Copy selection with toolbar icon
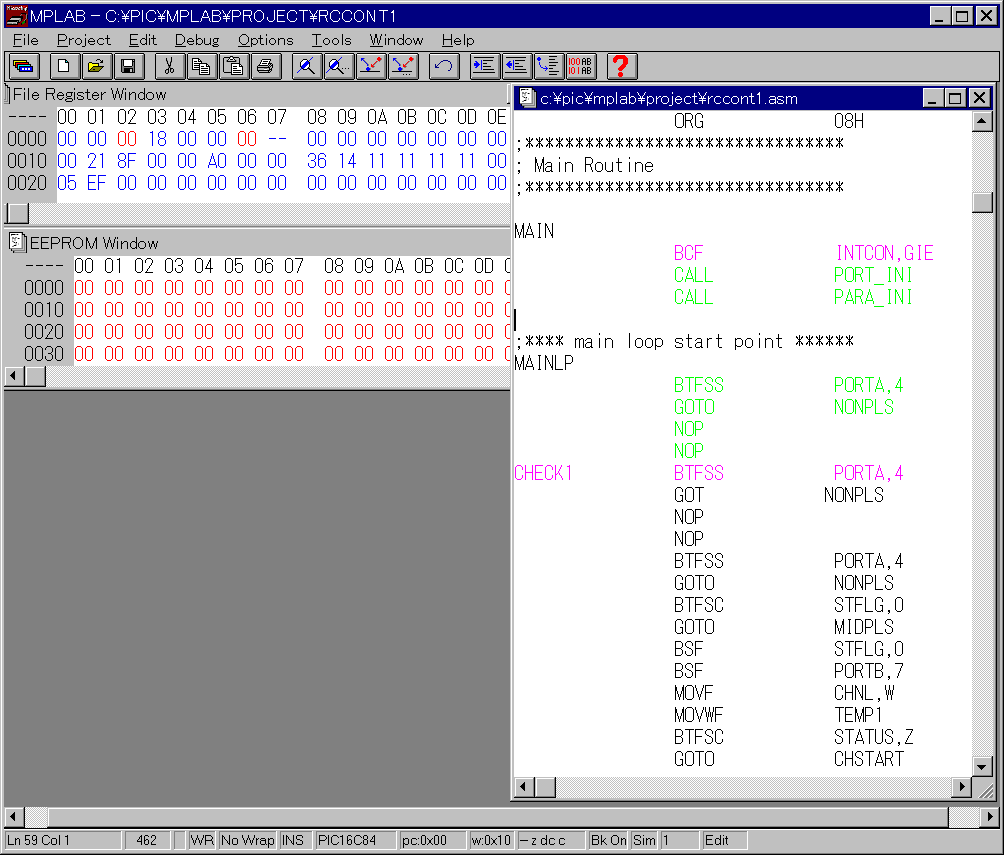The image size is (1004, 855). (x=201, y=66)
